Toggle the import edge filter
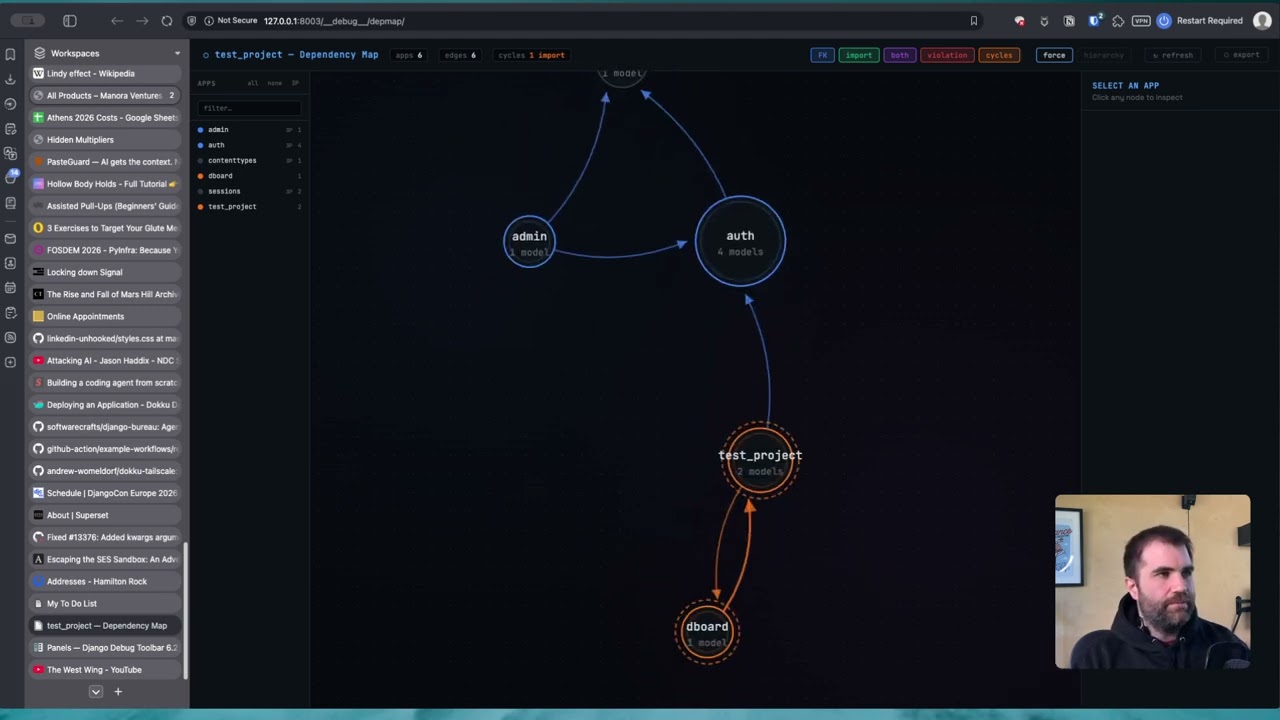1280x720 pixels. pyautogui.click(x=858, y=55)
